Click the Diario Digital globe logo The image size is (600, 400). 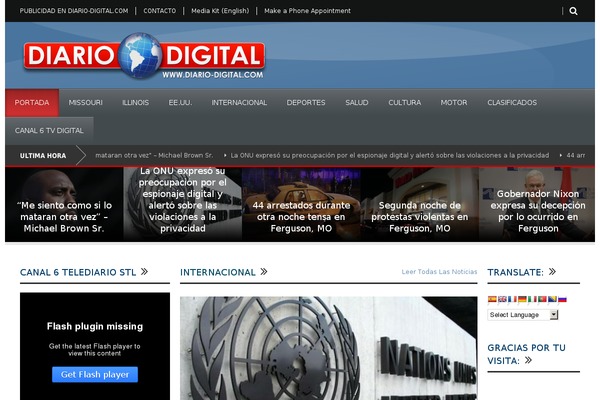click(x=143, y=56)
